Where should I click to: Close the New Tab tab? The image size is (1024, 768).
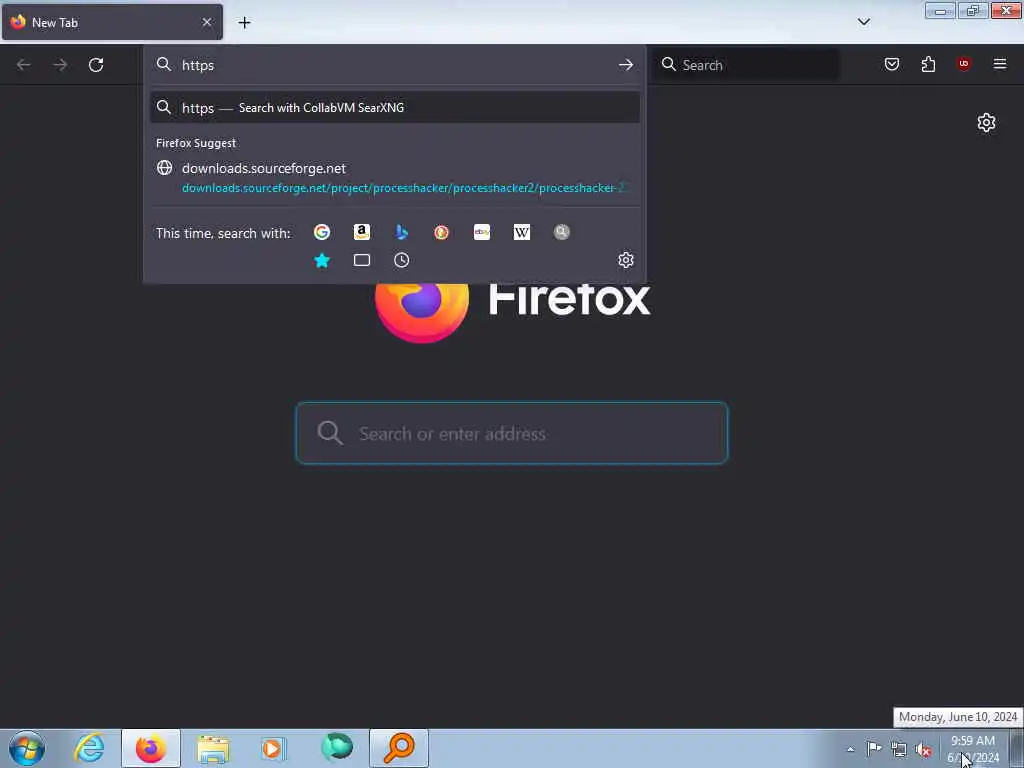(x=206, y=22)
